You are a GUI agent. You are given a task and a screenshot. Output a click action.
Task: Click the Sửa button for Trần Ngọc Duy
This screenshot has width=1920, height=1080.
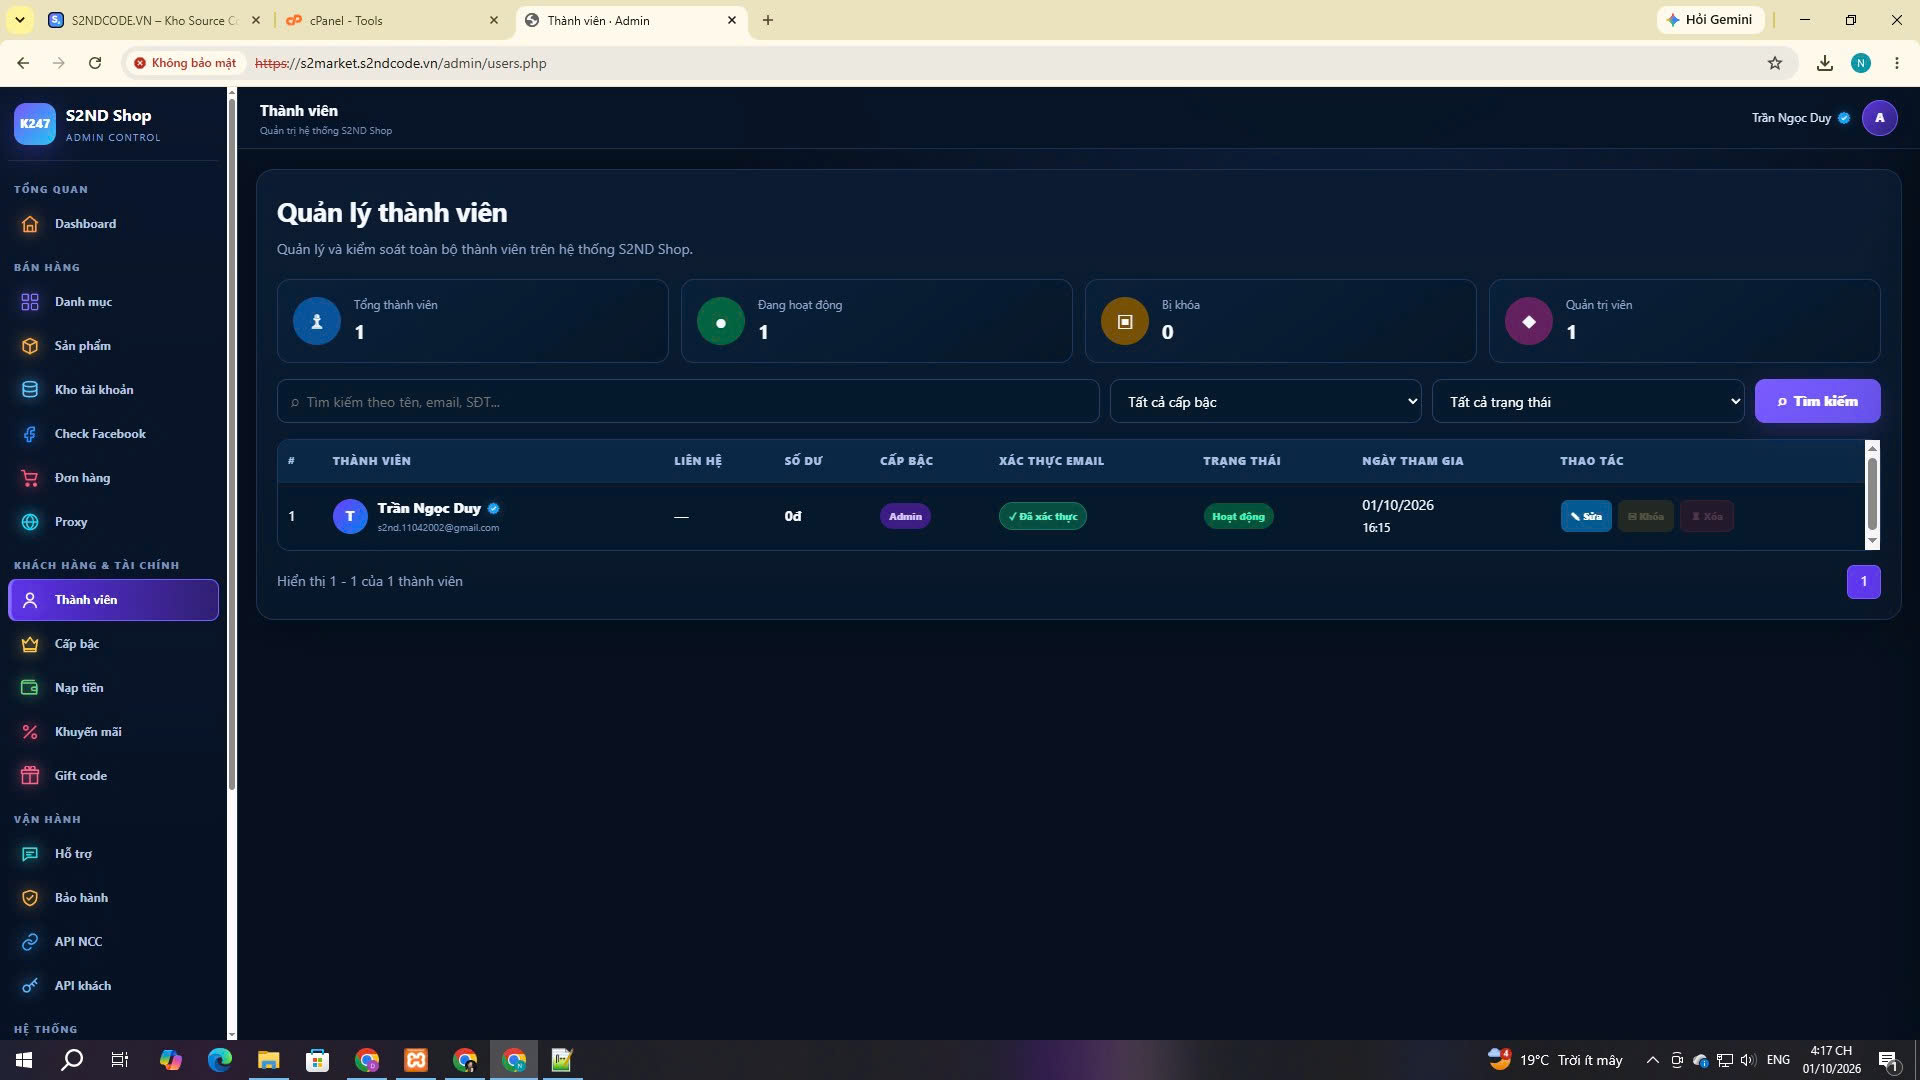click(x=1586, y=516)
